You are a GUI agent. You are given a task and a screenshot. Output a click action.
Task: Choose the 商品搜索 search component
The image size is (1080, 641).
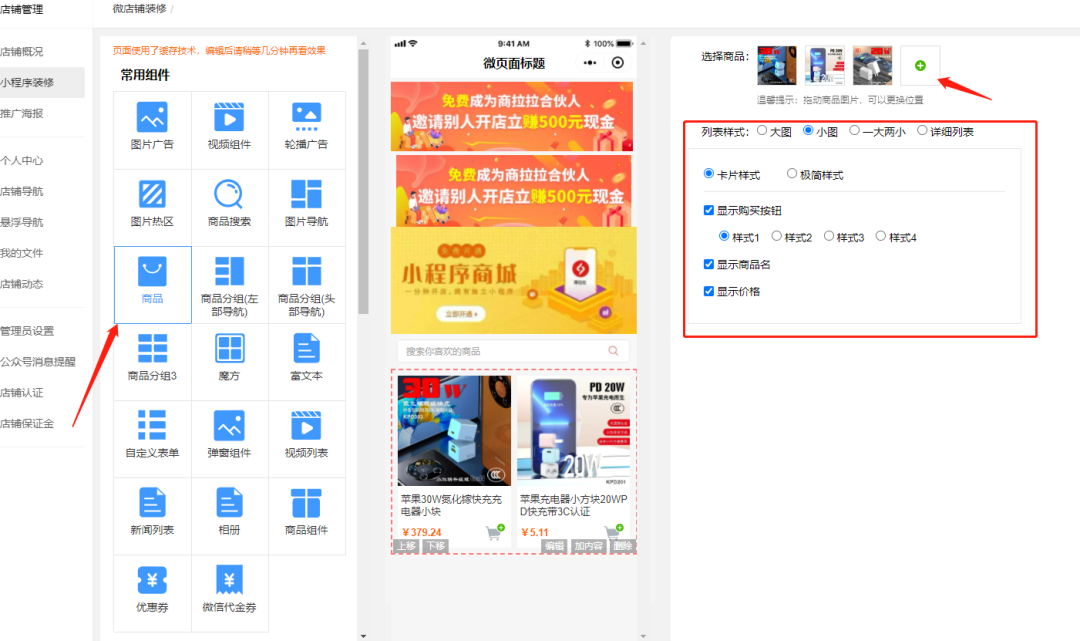pos(229,206)
